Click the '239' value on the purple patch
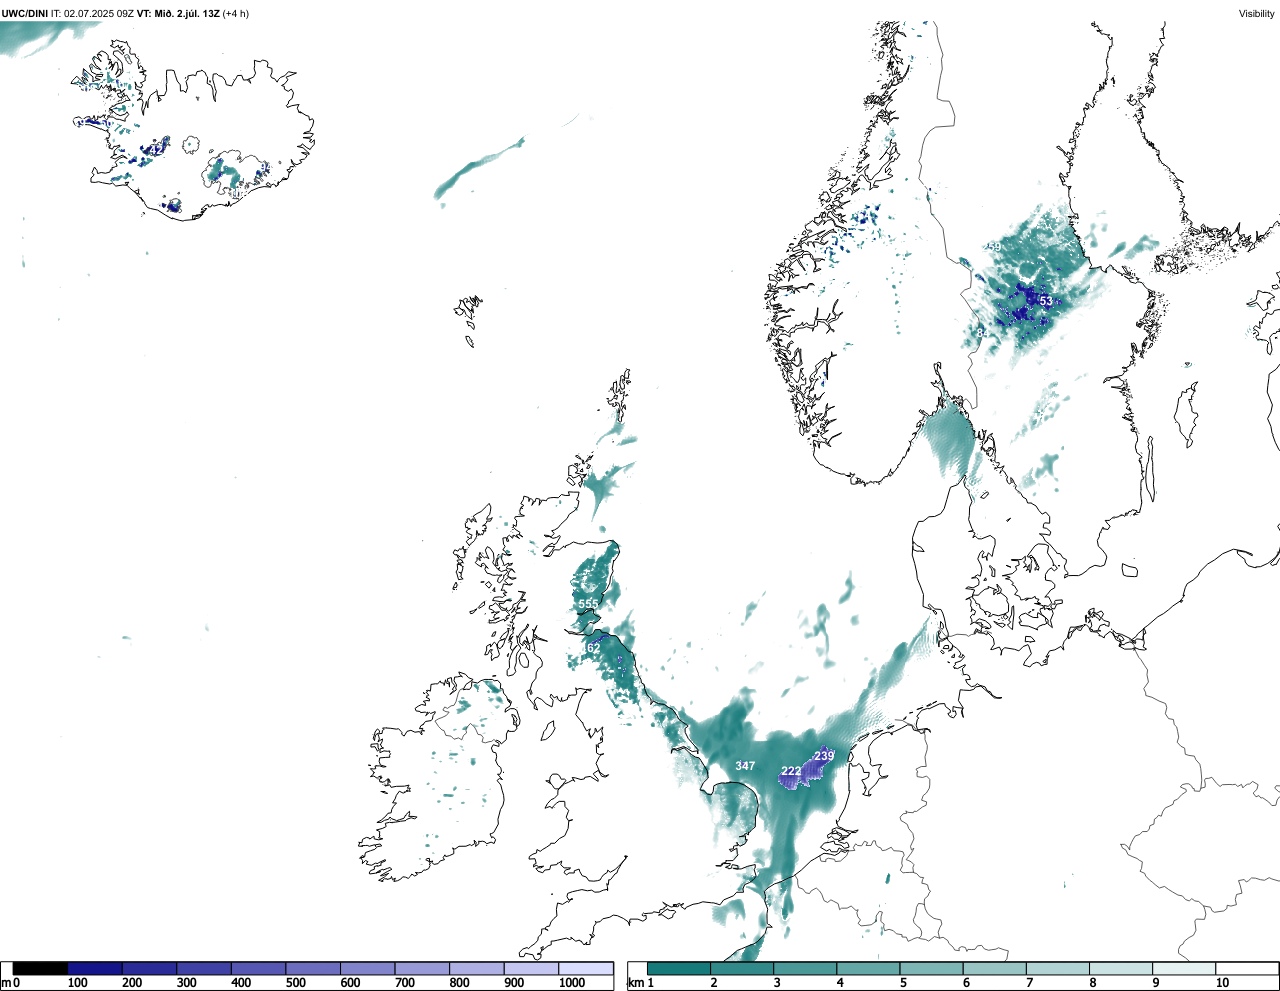Viewport: 1280px width, 991px height. click(824, 757)
